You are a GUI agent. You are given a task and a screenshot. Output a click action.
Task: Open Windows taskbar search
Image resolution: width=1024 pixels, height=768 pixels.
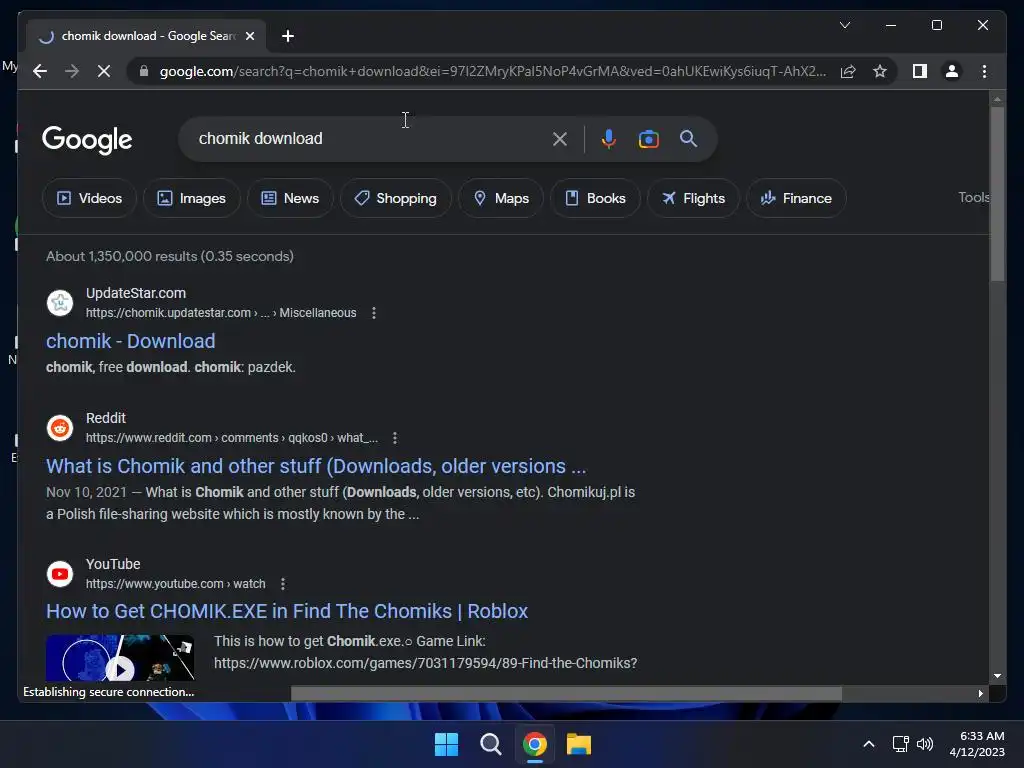coord(490,744)
